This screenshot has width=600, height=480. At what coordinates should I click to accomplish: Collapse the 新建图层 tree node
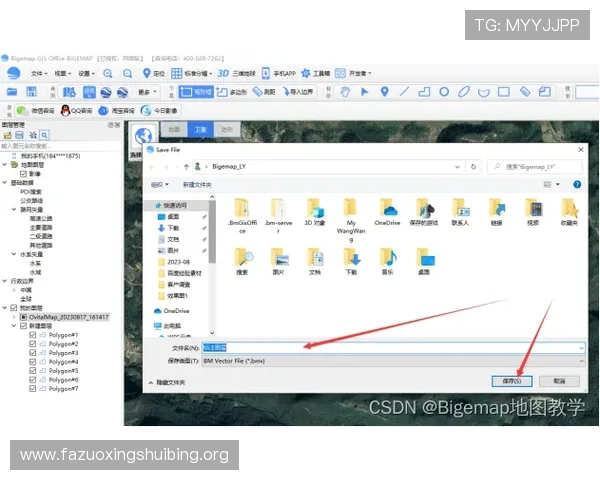[x=14, y=326]
